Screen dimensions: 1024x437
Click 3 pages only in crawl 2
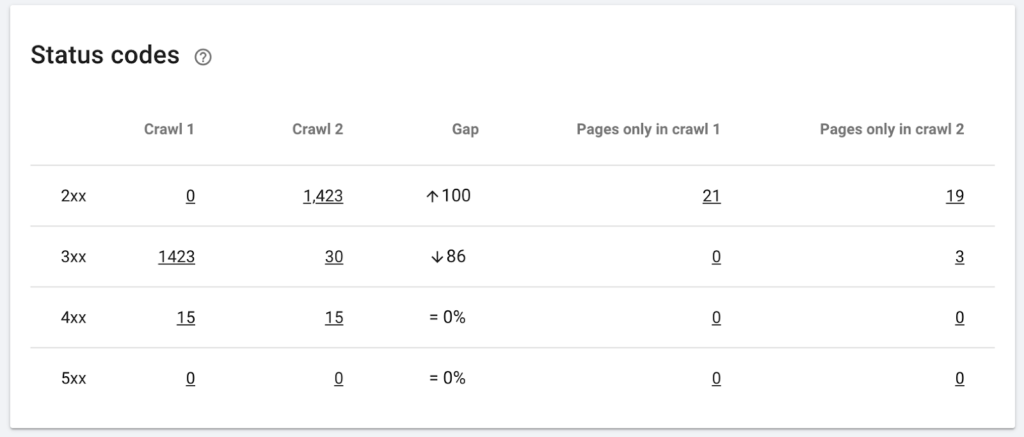(959, 257)
